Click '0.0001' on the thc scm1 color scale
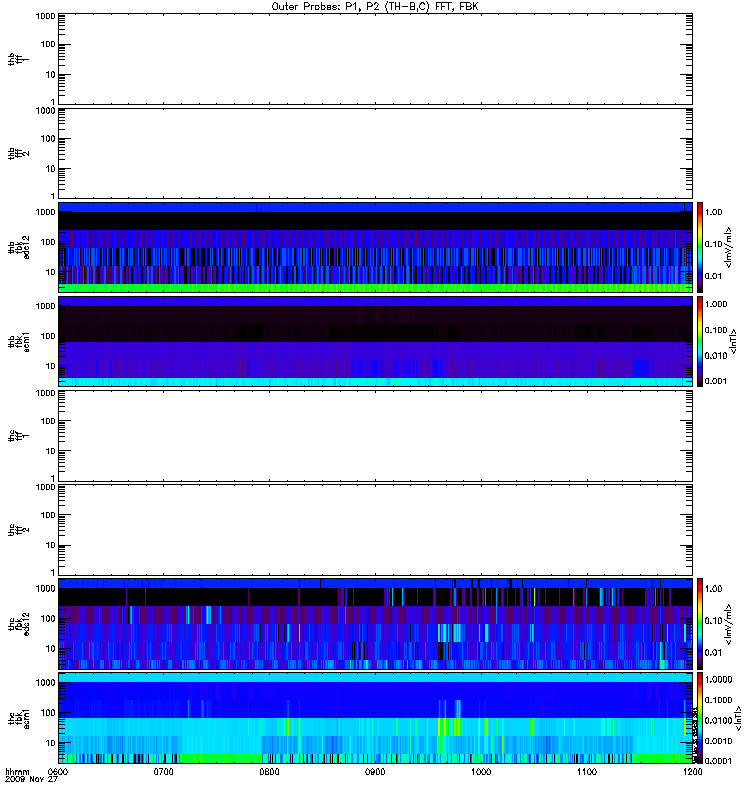Image resolution: width=750 pixels, height=800 pixels. 718,761
